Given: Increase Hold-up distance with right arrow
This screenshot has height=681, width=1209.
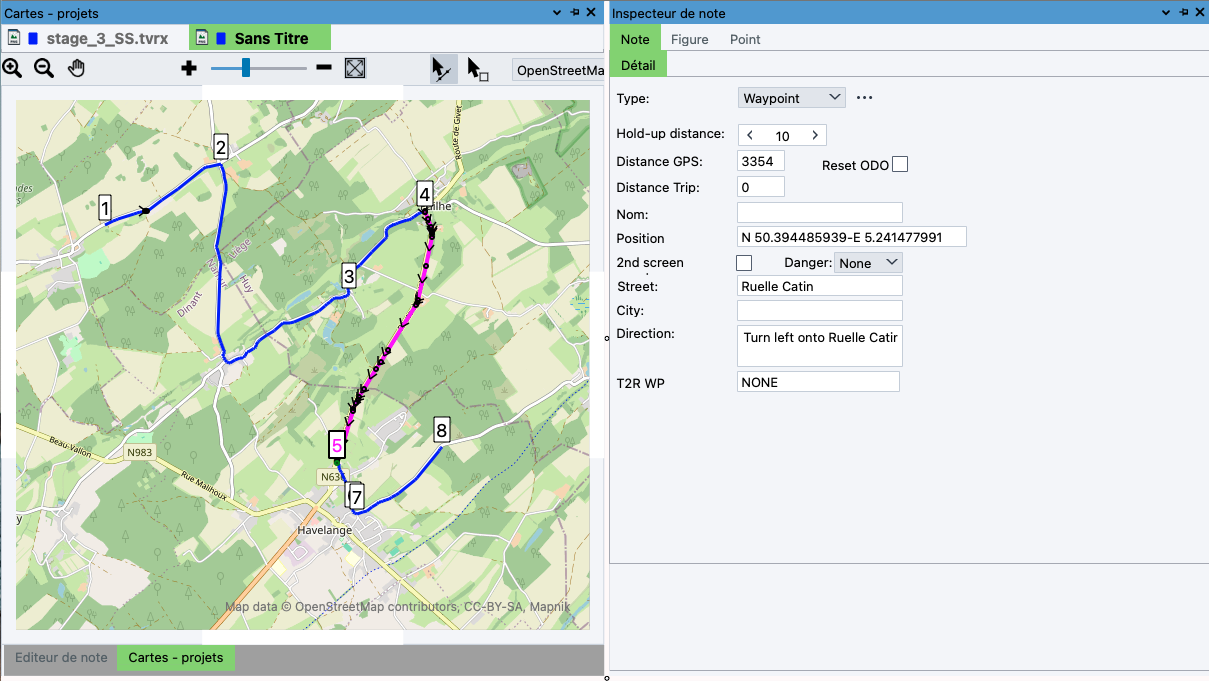Looking at the screenshot, I should pyautogui.click(x=815, y=135).
